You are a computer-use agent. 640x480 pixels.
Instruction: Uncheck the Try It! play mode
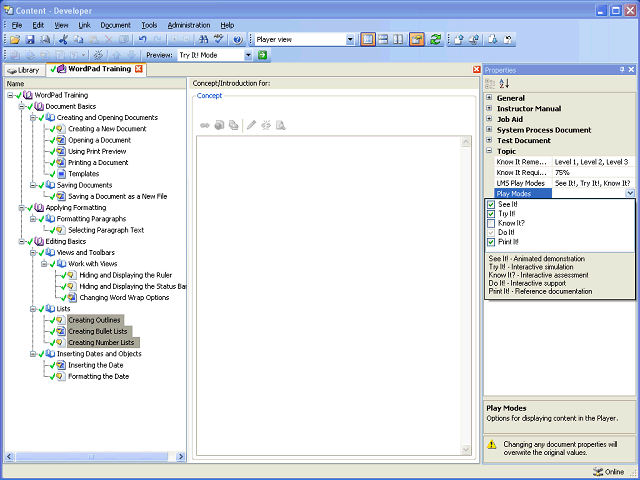(x=491, y=214)
